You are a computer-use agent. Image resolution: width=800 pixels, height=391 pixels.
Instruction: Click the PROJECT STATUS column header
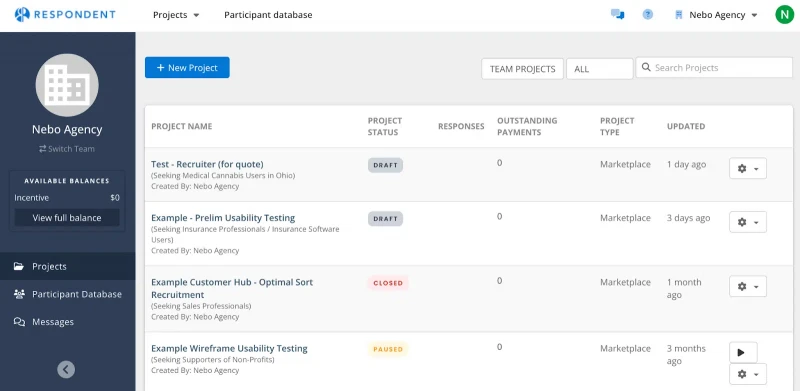[385, 126]
